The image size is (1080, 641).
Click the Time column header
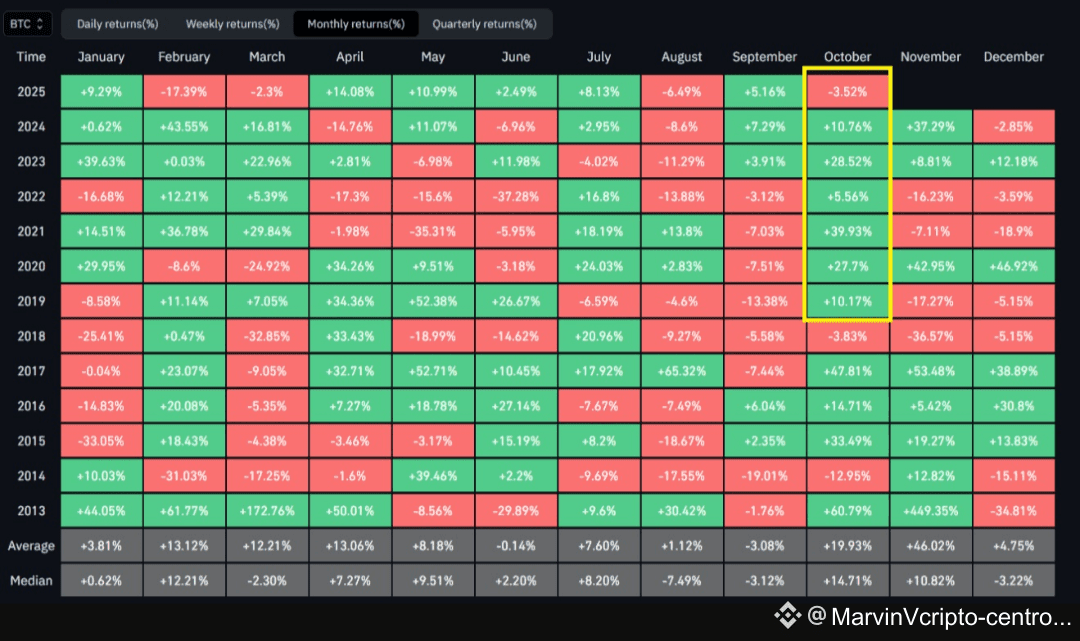[x=31, y=56]
